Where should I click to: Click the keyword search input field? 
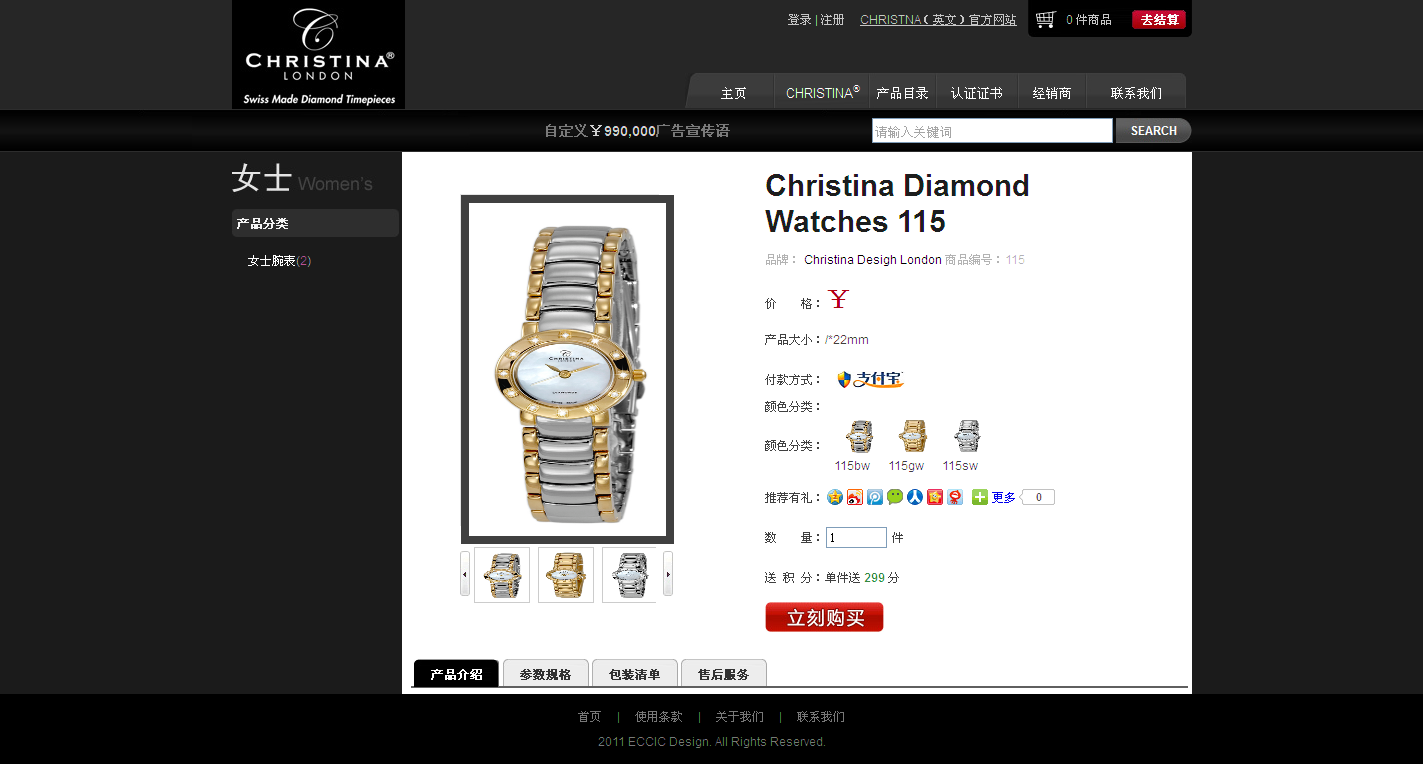992,131
